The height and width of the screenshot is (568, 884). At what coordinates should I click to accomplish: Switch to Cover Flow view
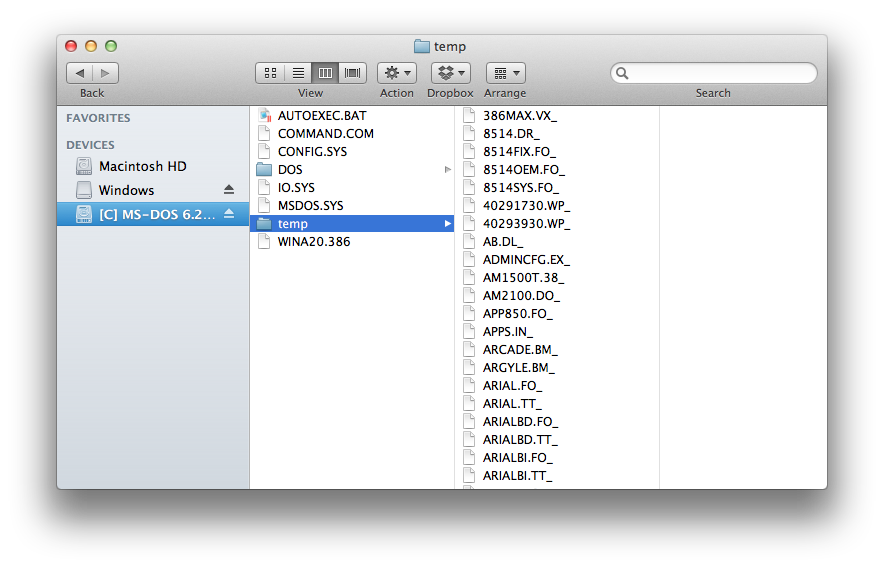tap(353, 73)
